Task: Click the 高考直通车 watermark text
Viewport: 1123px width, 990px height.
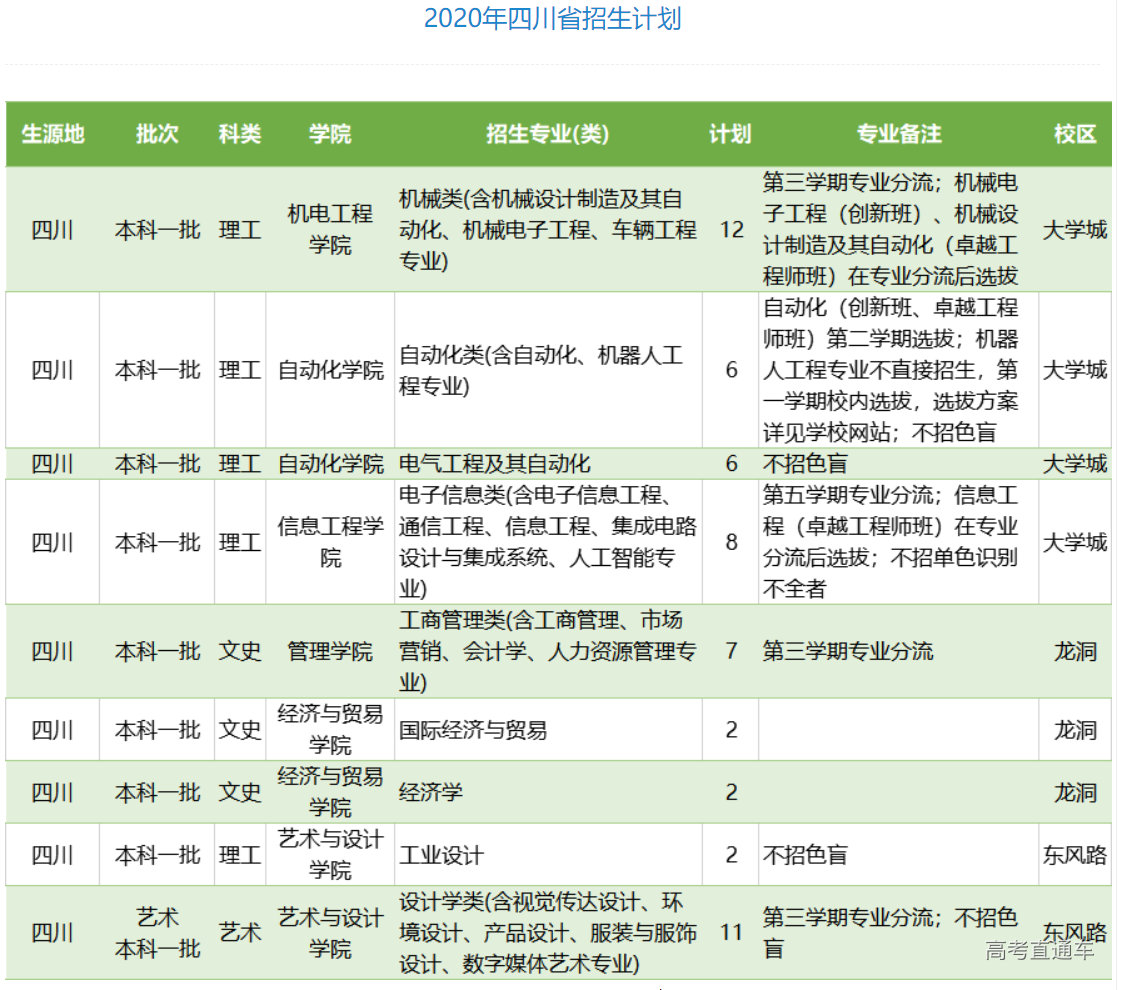Action: (1039, 950)
